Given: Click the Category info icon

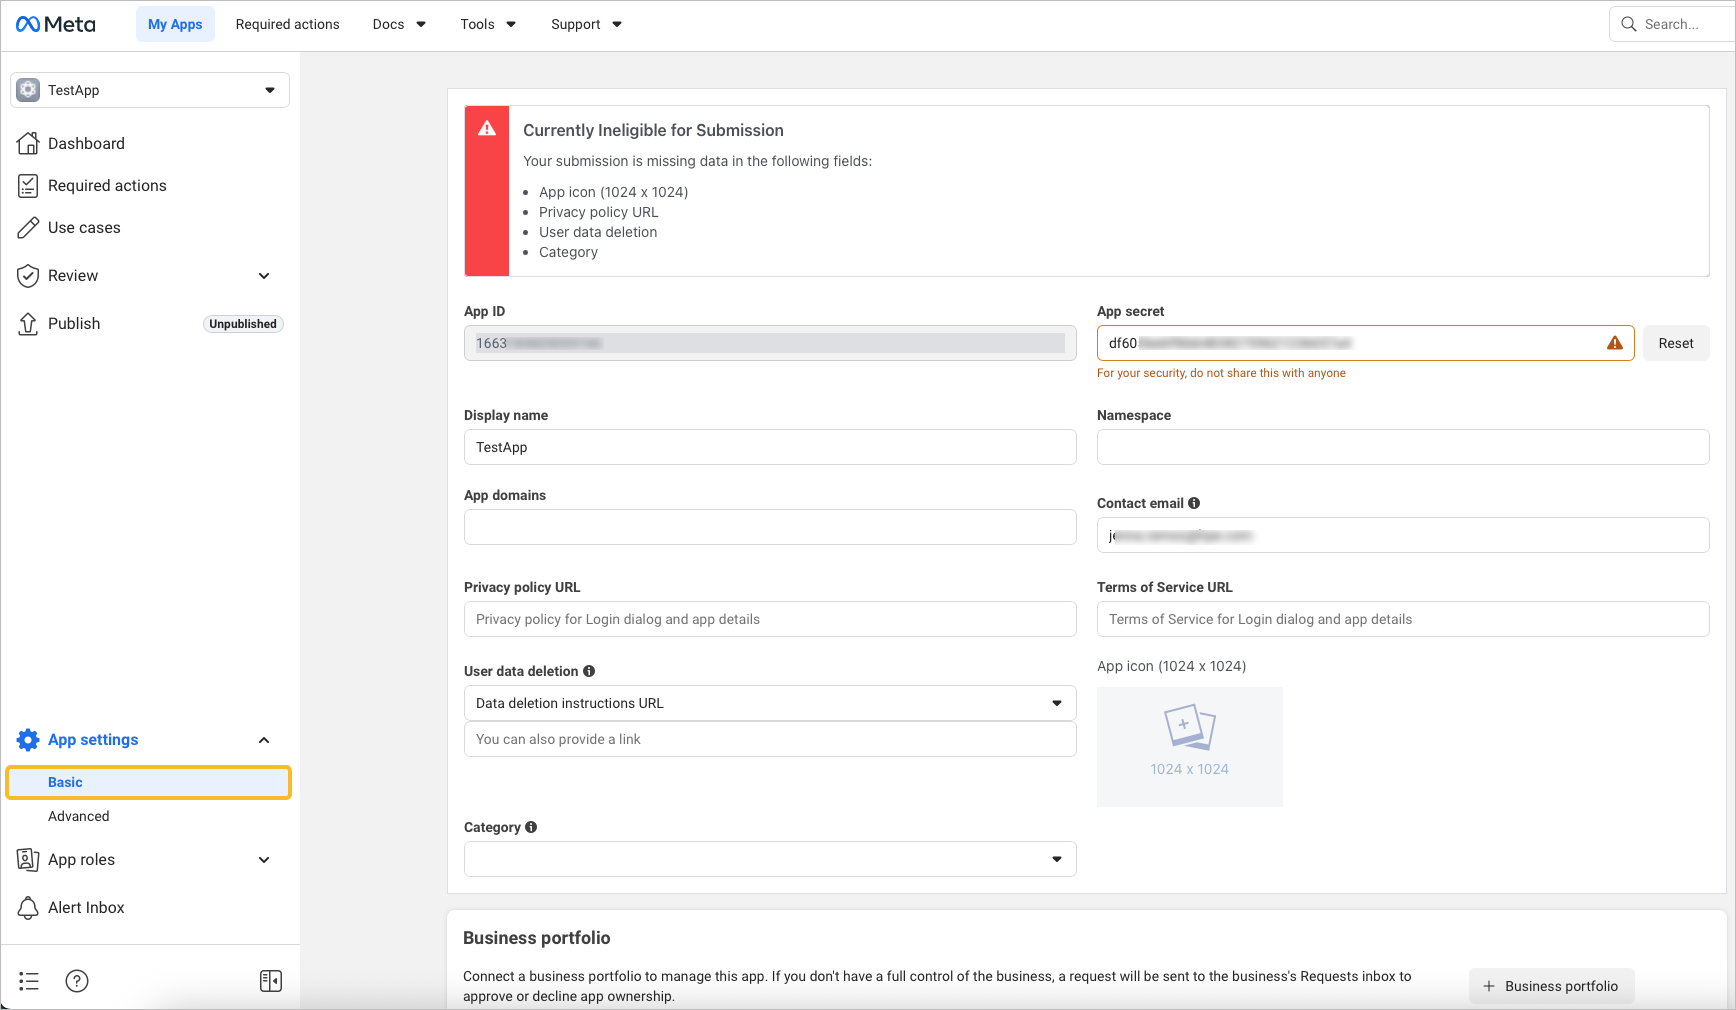Looking at the screenshot, I should click(531, 827).
